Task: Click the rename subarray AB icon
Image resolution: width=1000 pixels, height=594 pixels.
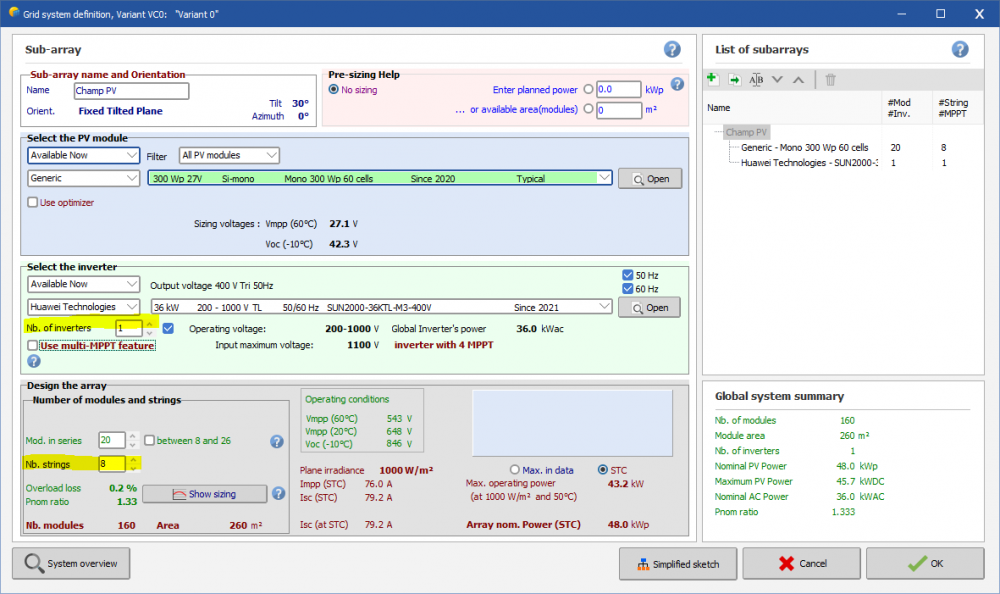Action: pyautogui.click(x=756, y=79)
